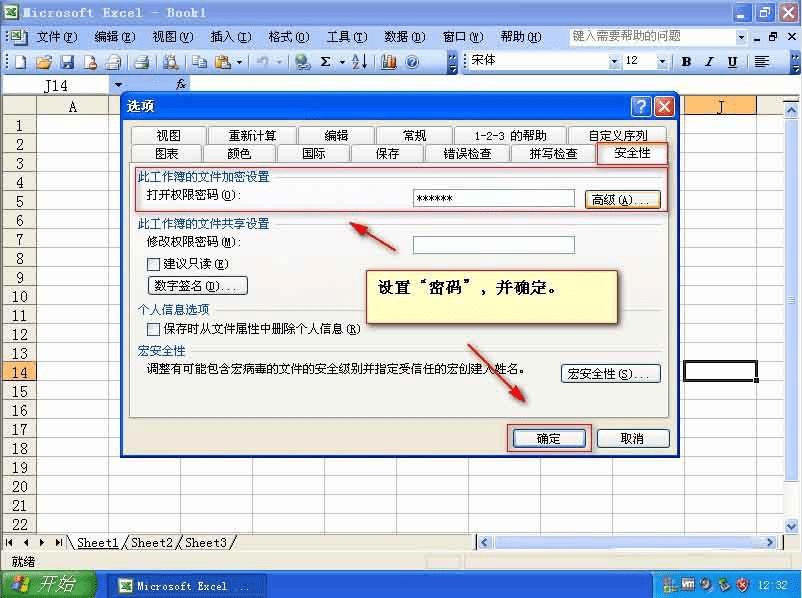Tick the 建议只读 checkbox
Image resolution: width=802 pixels, height=598 pixels.
(x=153, y=264)
